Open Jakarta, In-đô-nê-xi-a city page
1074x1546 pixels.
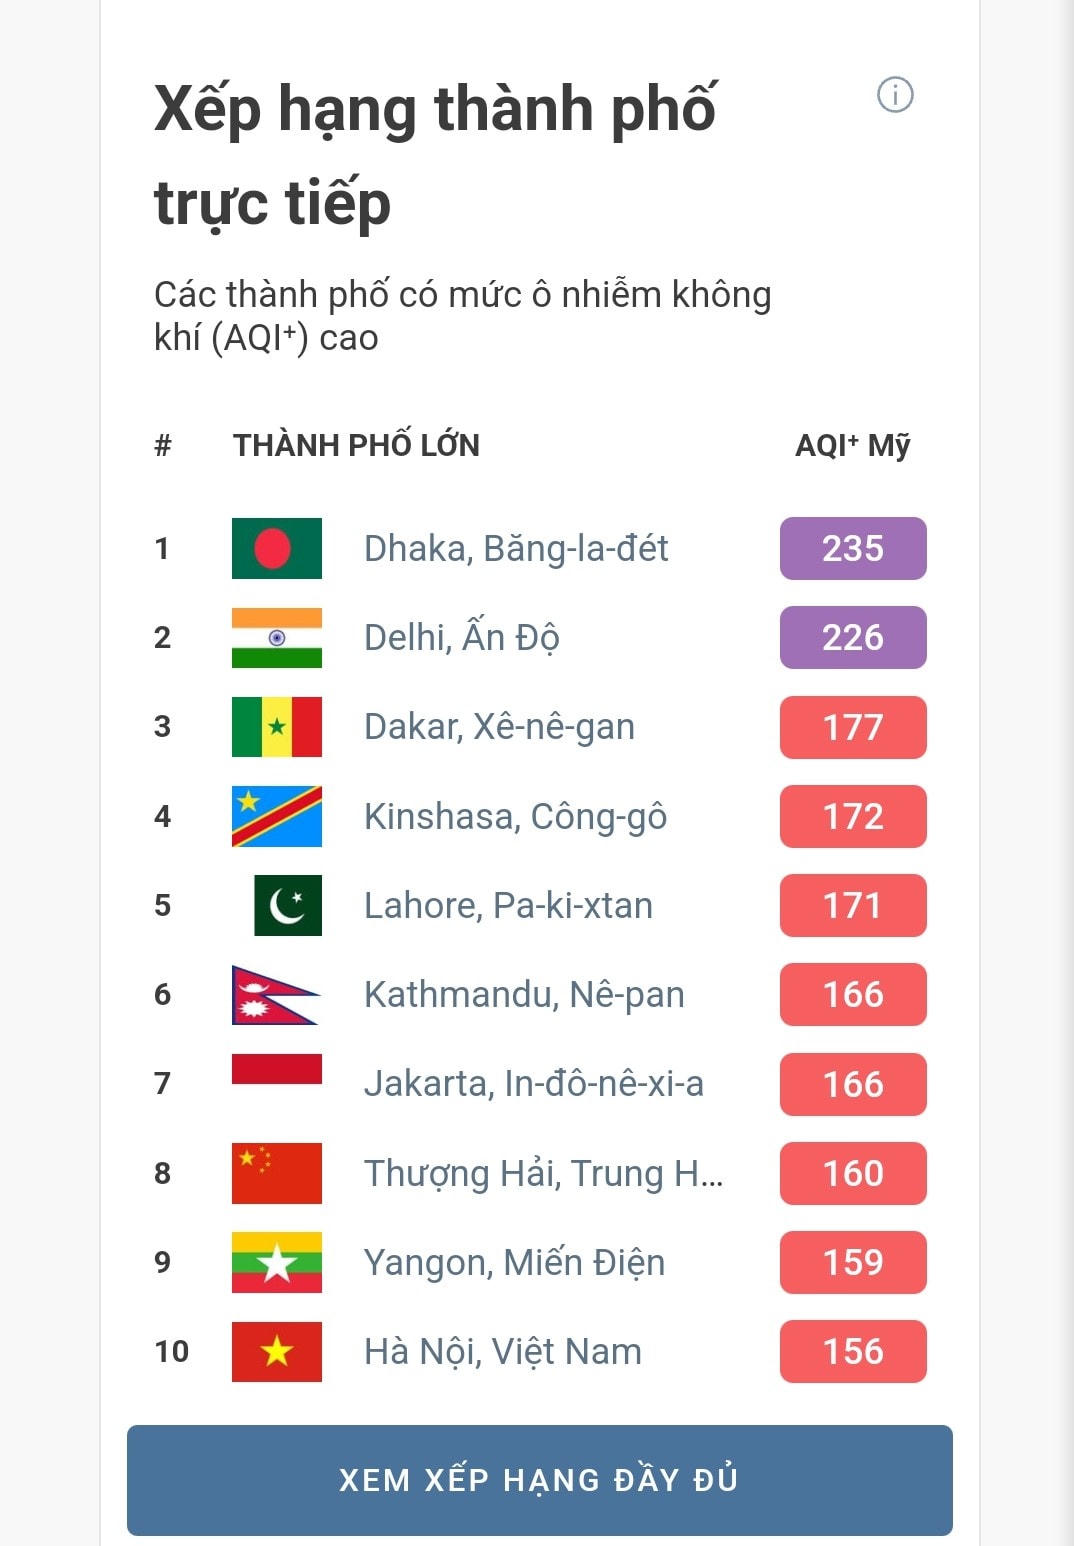pyautogui.click(x=533, y=1084)
